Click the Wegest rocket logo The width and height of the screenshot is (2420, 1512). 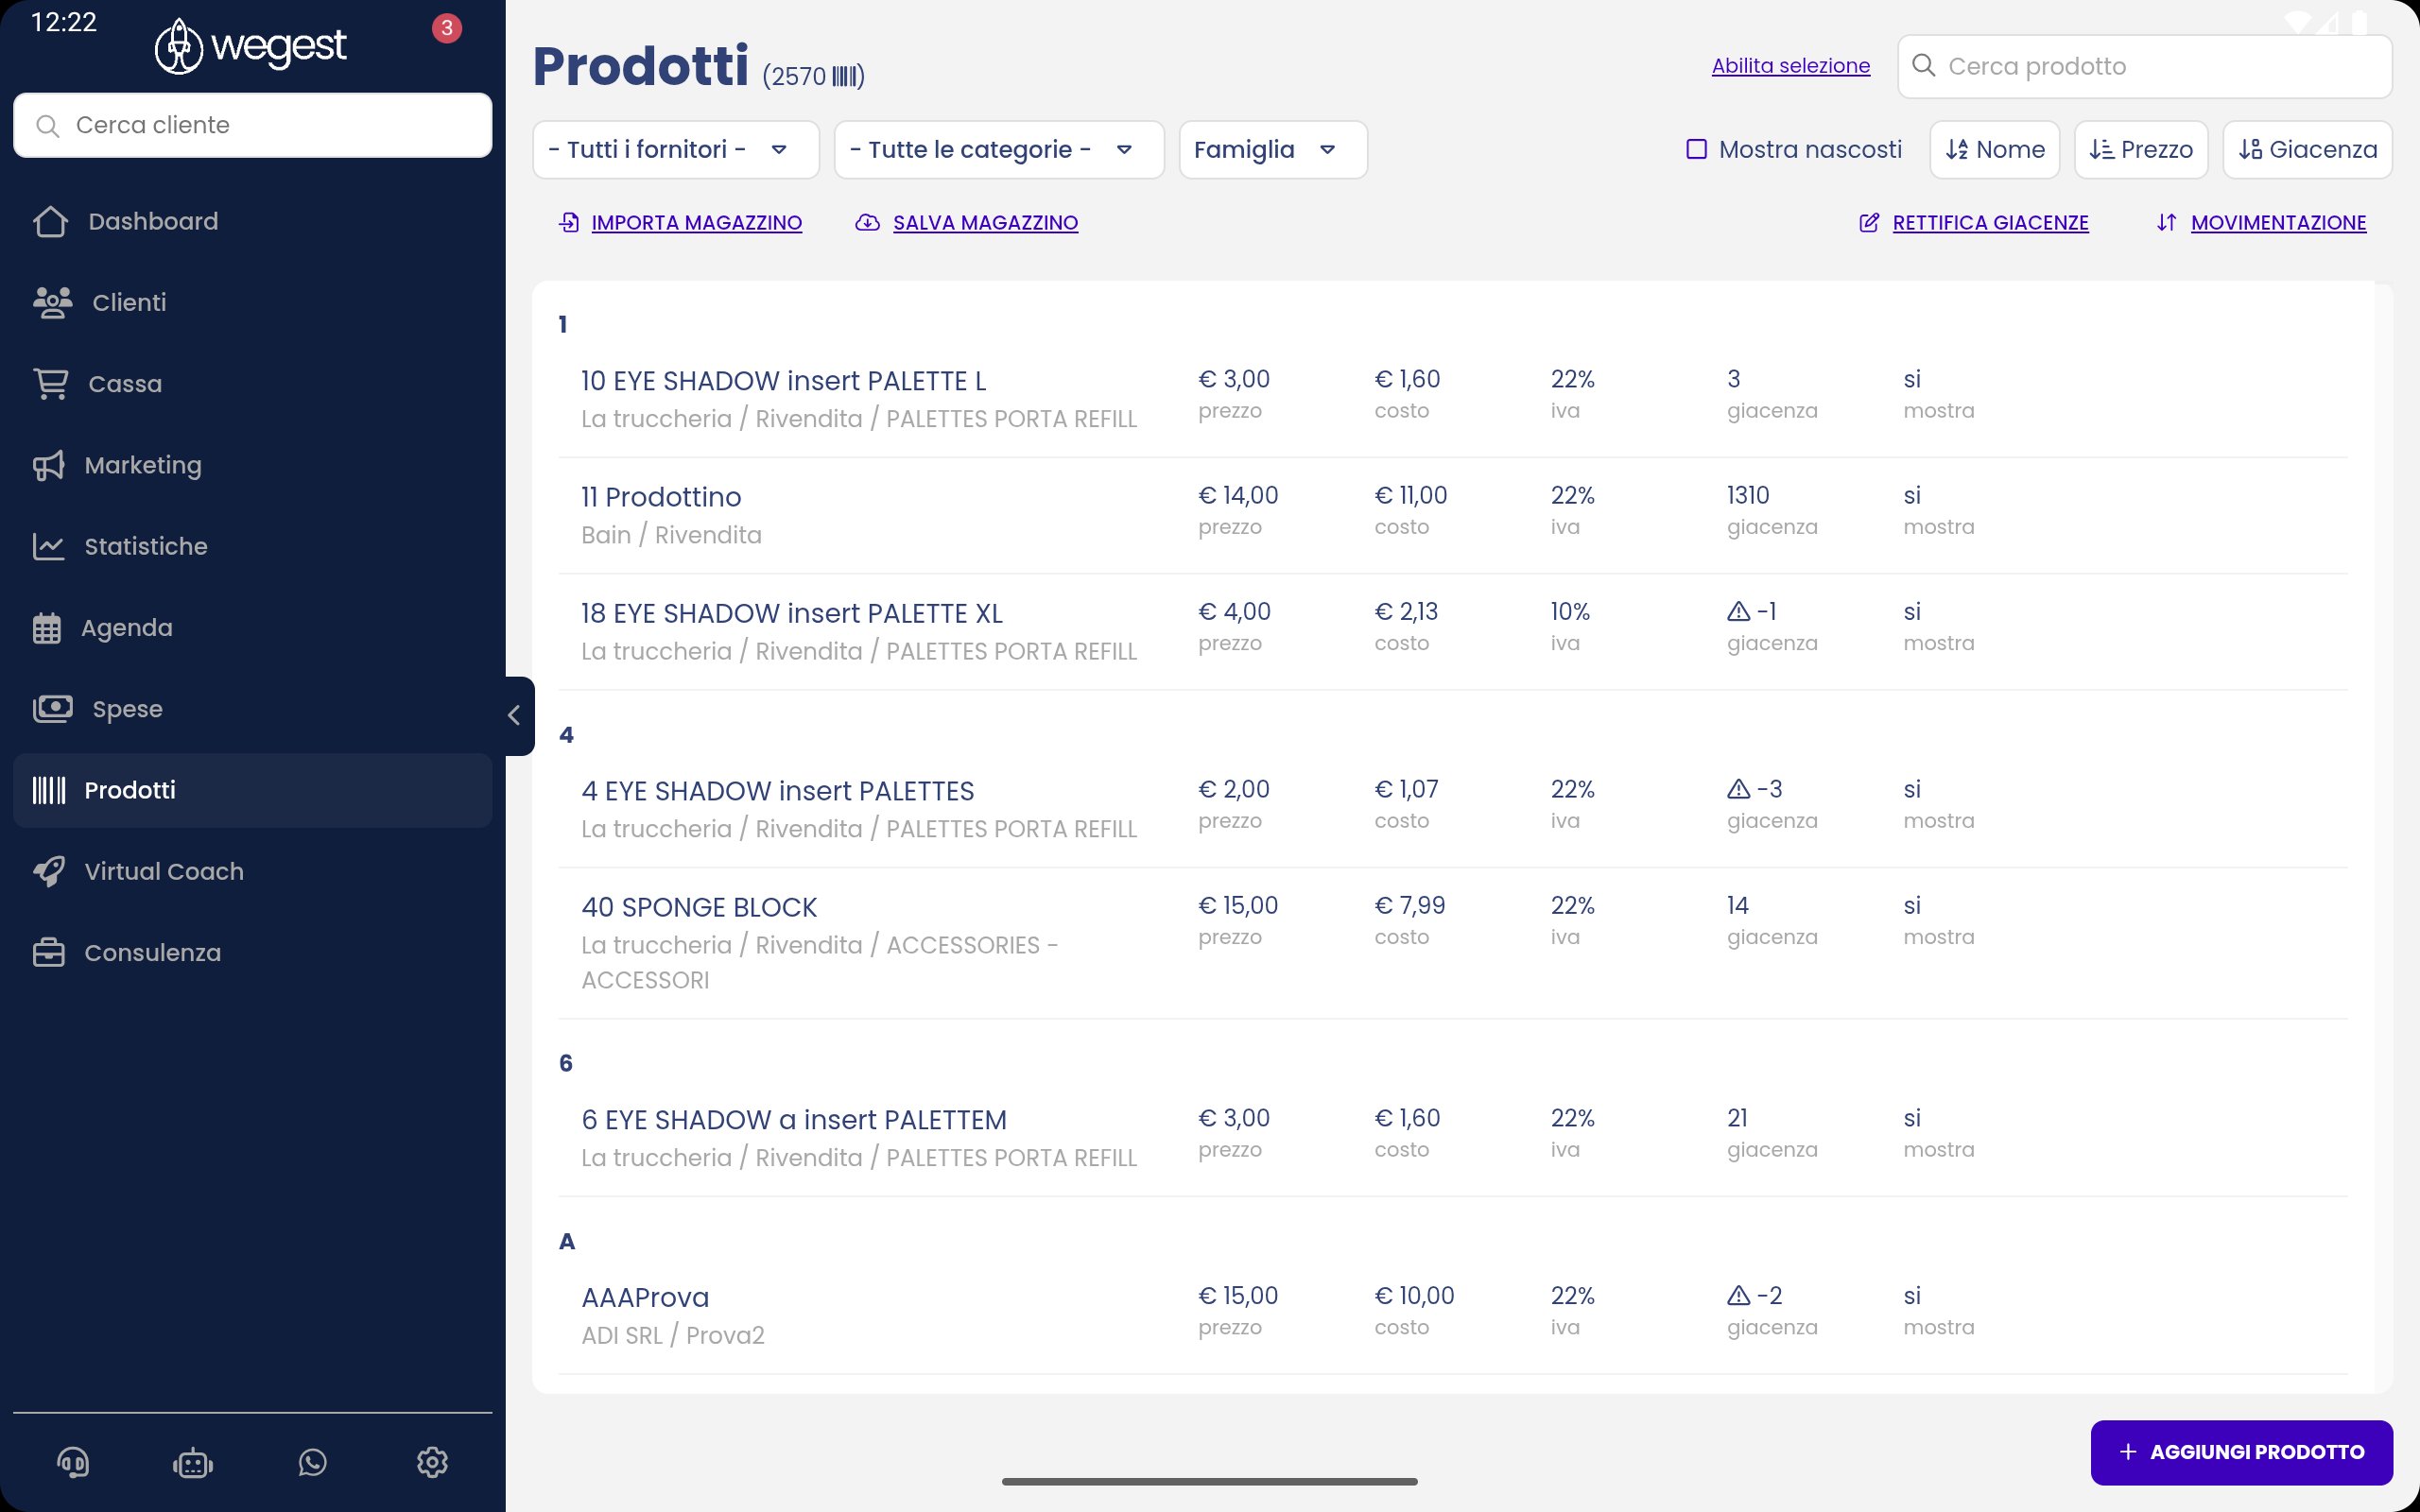179,46
